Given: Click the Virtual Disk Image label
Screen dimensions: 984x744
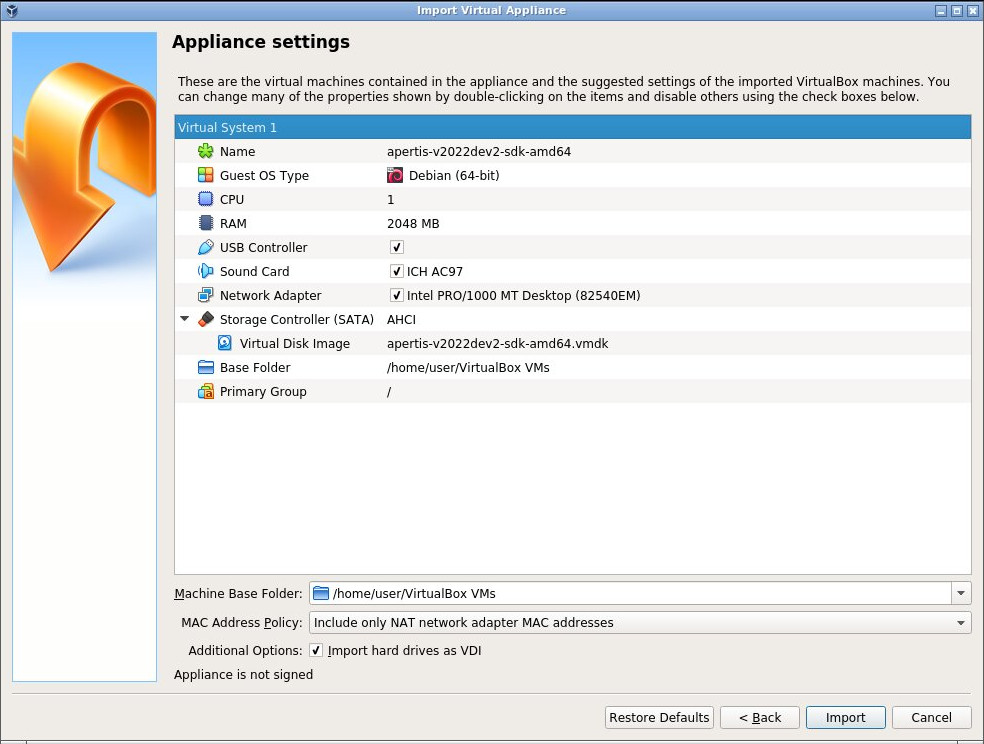Looking at the screenshot, I should coord(294,344).
